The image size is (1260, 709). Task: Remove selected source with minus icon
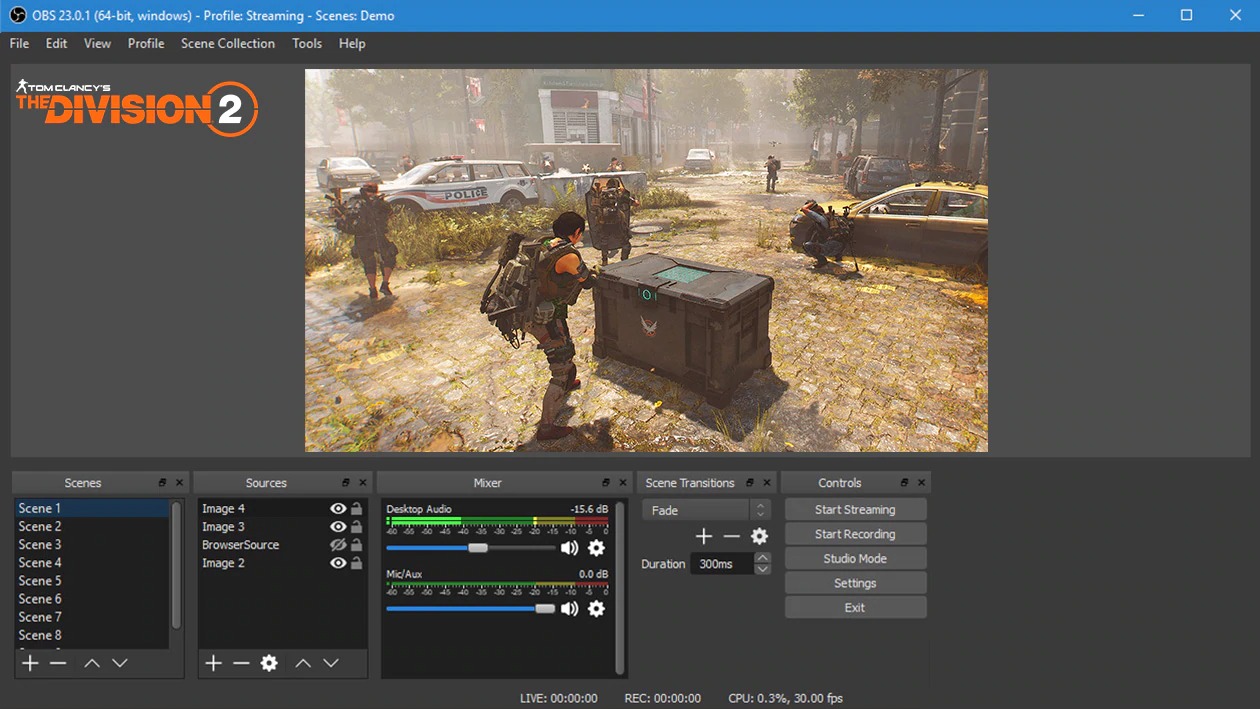[241, 663]
